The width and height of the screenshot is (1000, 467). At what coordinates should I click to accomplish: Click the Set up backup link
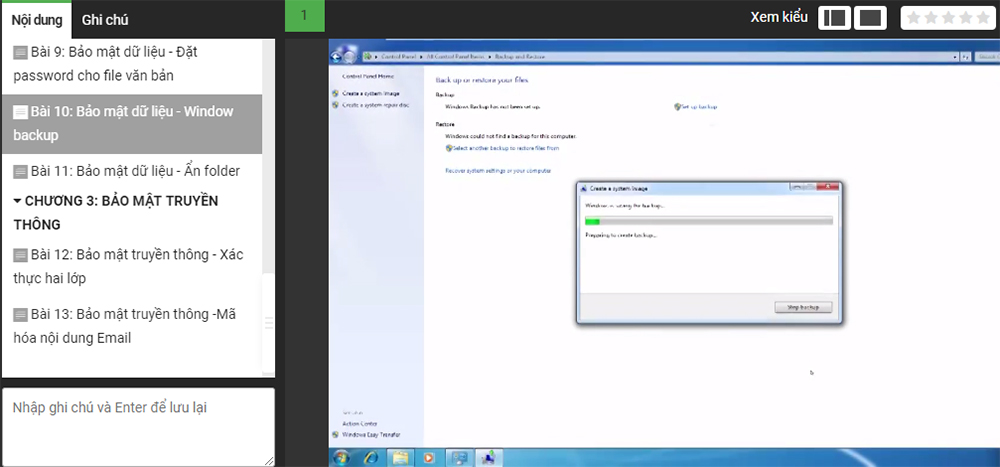click(x=699, y=106)
